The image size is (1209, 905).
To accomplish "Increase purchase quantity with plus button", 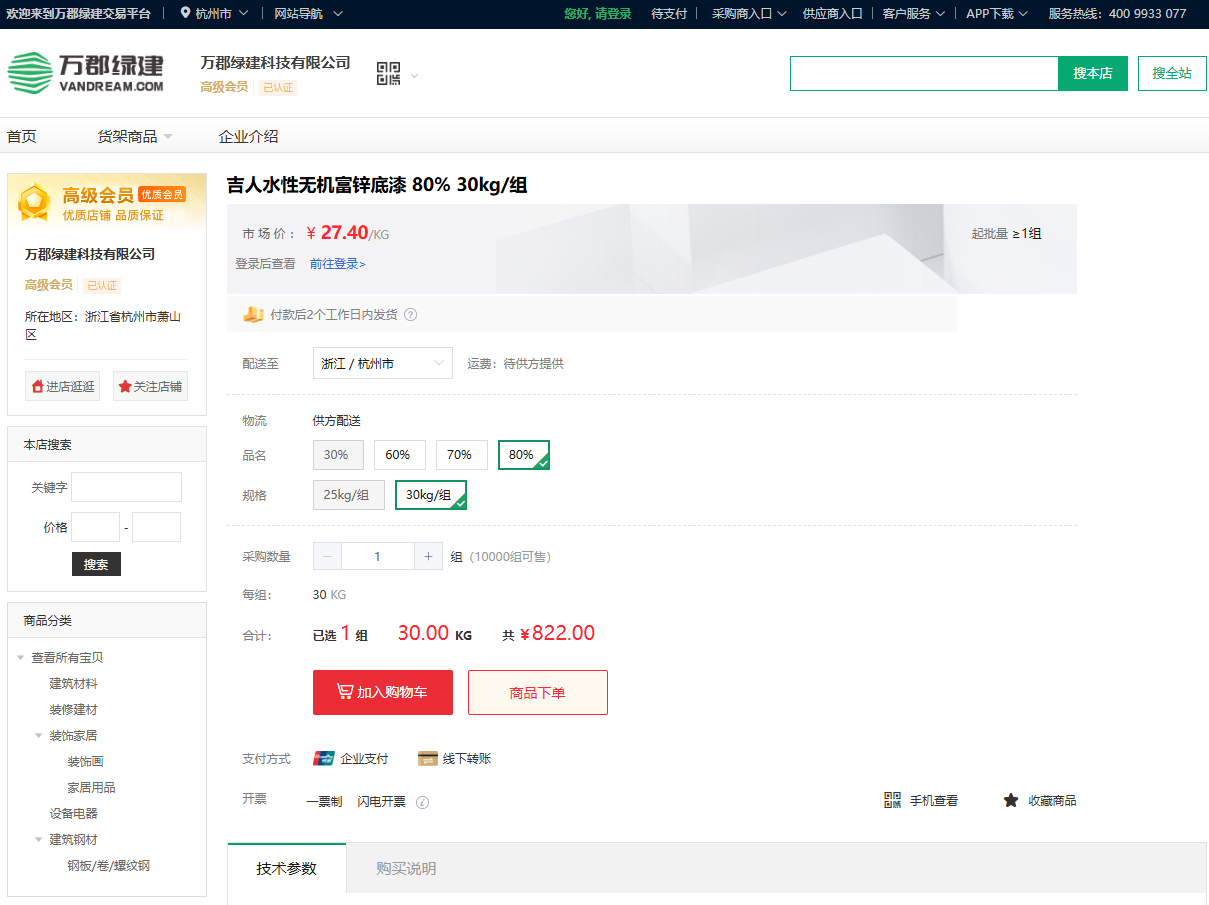I will [428, 556].
